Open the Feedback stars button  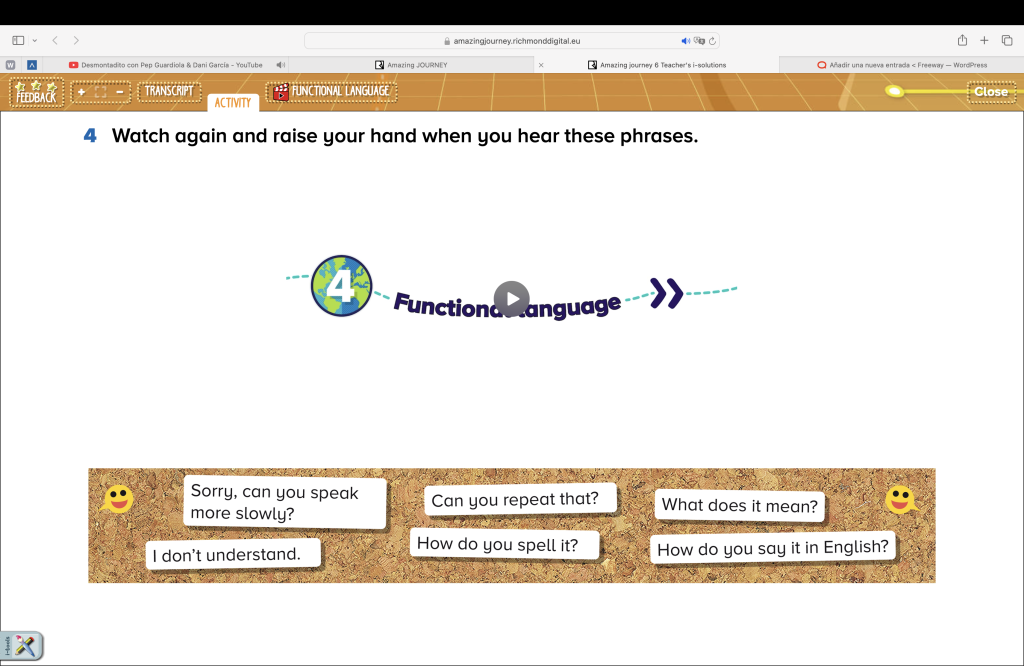click(36, 92)
